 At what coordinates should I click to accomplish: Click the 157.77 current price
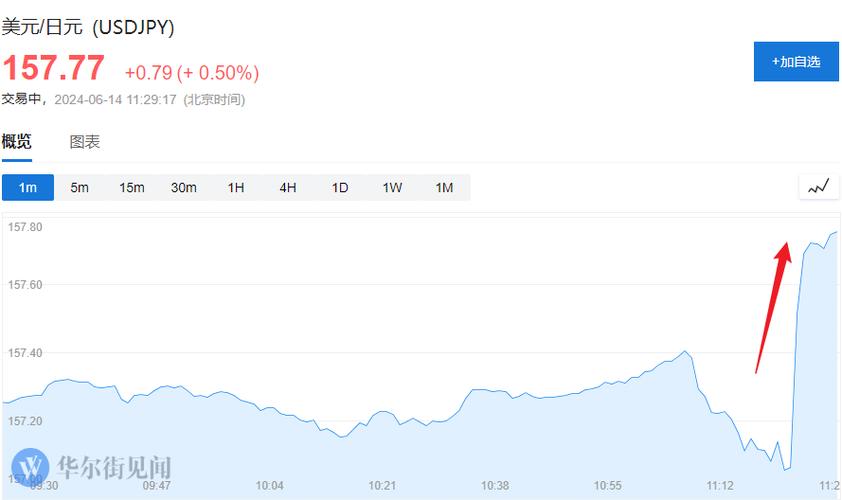[x=53, y=68]
